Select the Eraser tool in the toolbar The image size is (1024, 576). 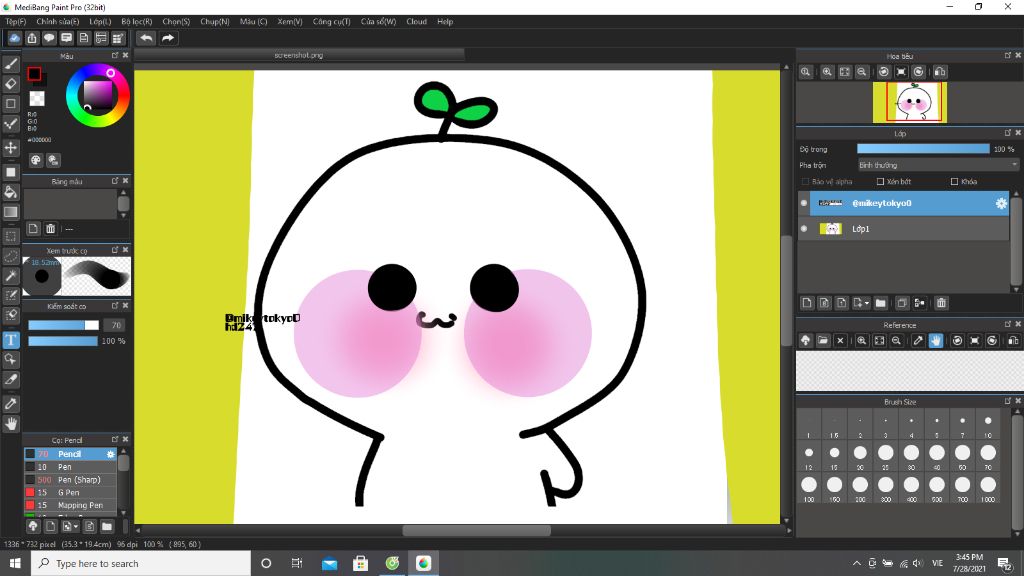click(11, 84)
